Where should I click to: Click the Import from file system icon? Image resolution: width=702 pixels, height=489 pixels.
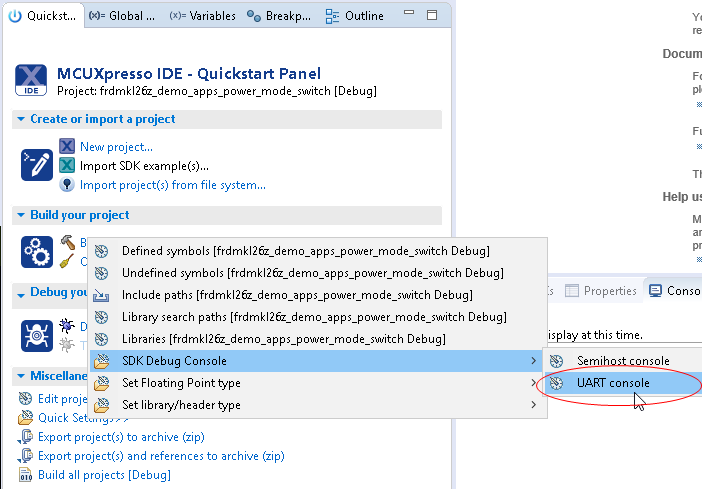[67, 184]
